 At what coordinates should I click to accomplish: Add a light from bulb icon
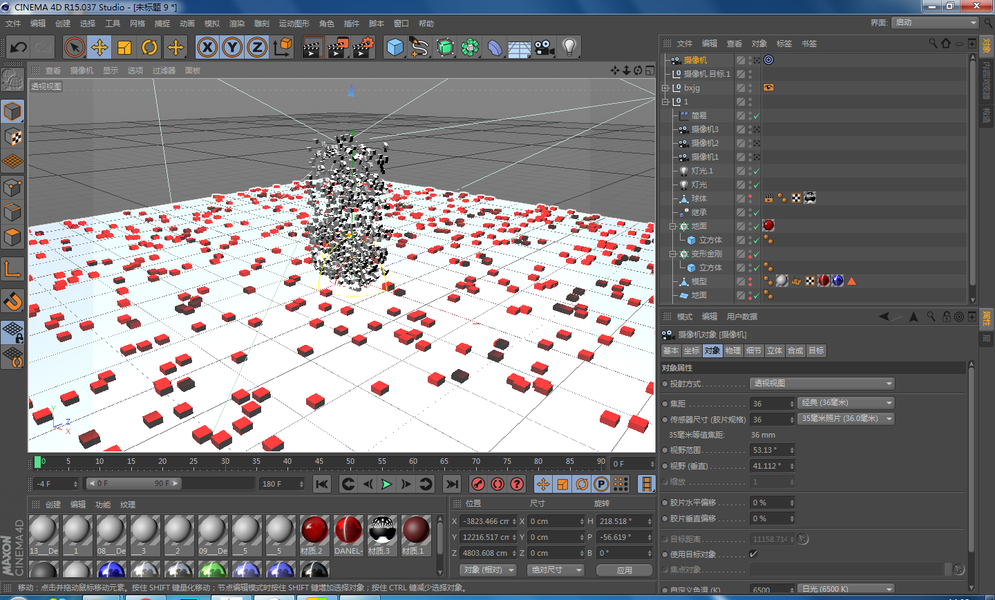(x=569, y=48)
